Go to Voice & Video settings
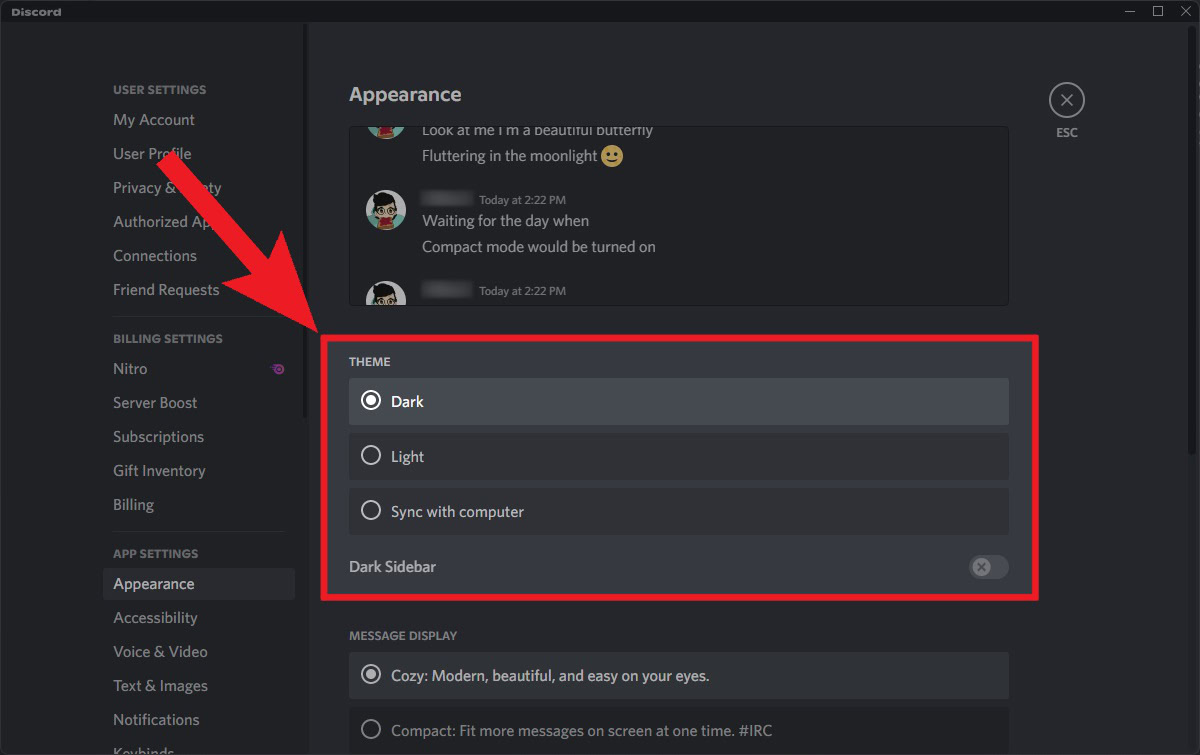1200x755 pixels. [160, 652]
